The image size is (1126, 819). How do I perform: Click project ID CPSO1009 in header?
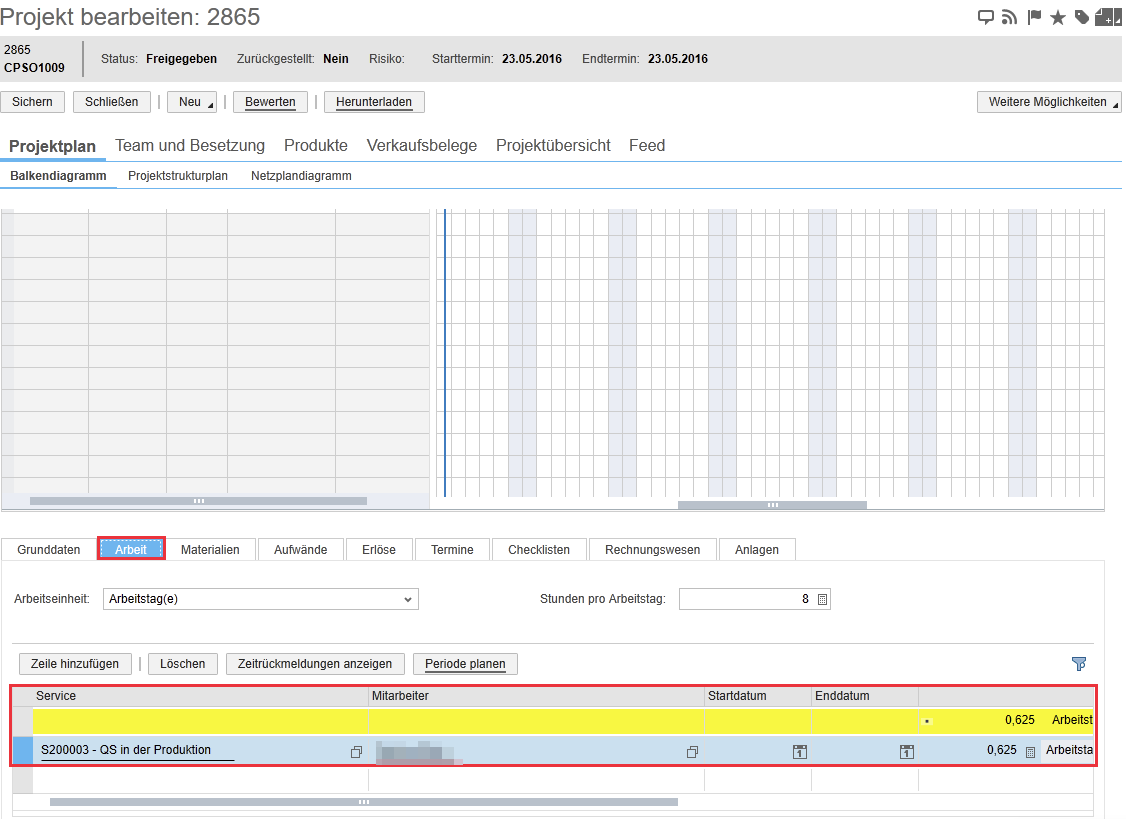[x=34, y=68]
